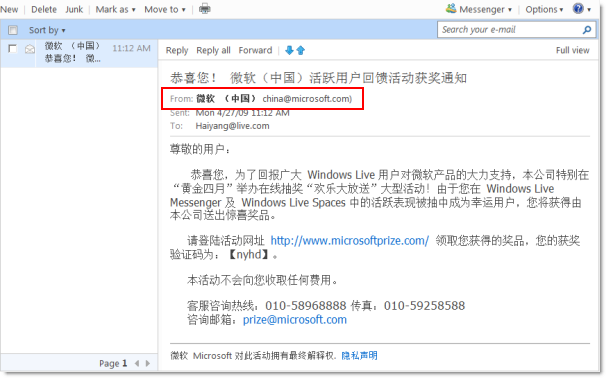Click the envelope icon on the 11:12 AM message

point(30,49)
